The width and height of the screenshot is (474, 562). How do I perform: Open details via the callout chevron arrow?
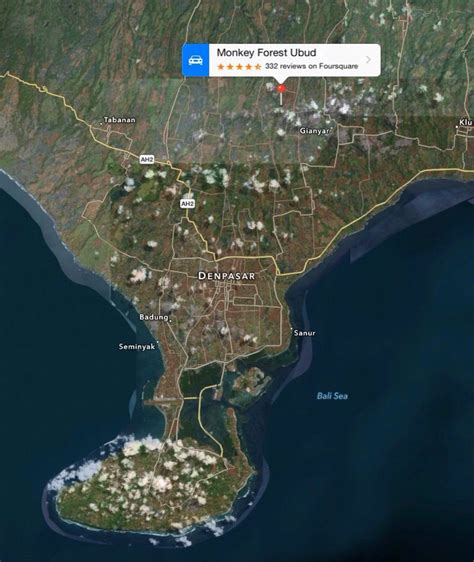[368, 59]
